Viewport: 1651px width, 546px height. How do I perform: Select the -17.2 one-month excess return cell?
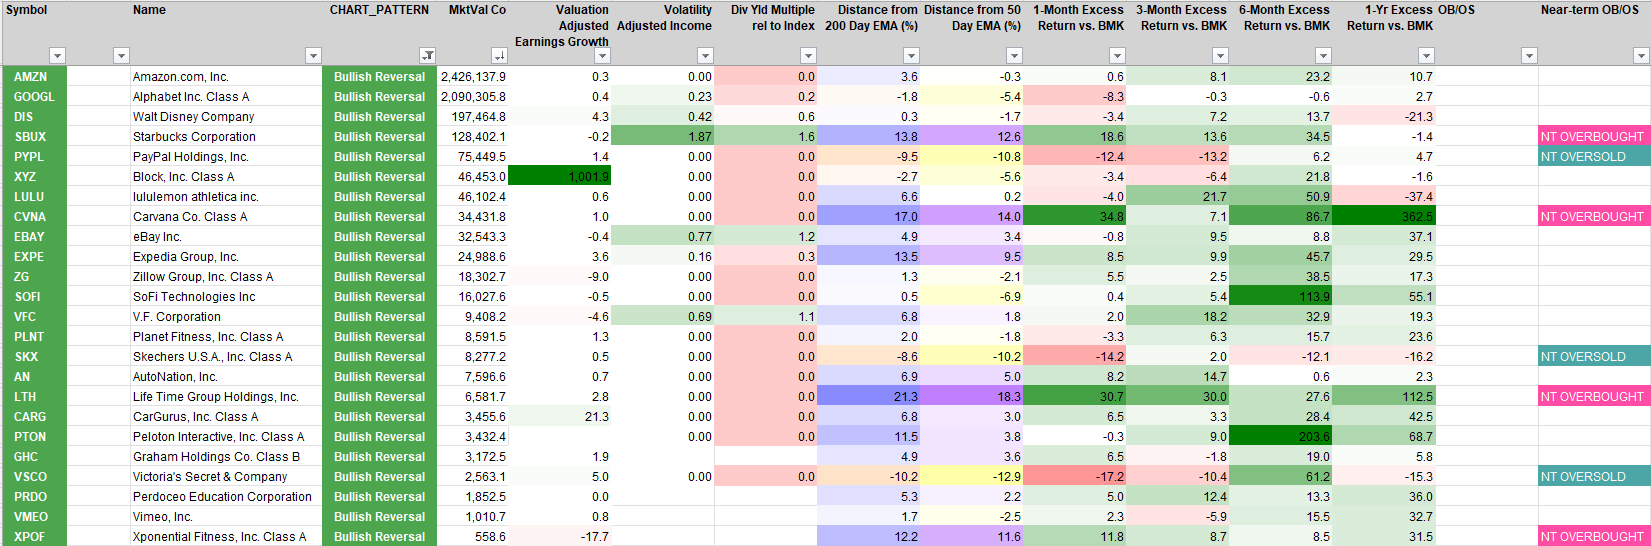[1075, 477]
